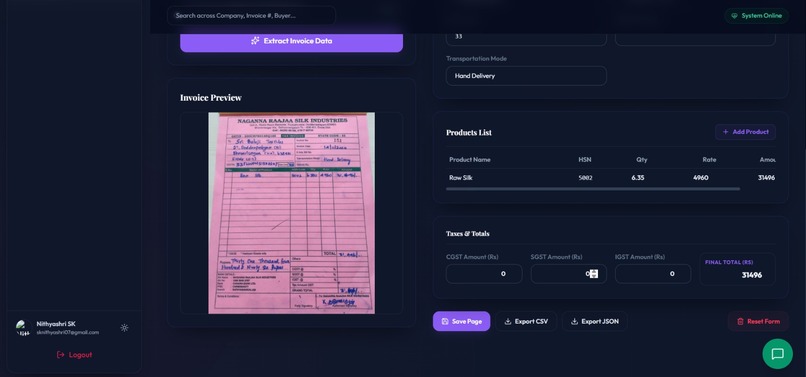The image size is (806, 377).
Task: Click the Products List heading
Action: click(469, 132)
